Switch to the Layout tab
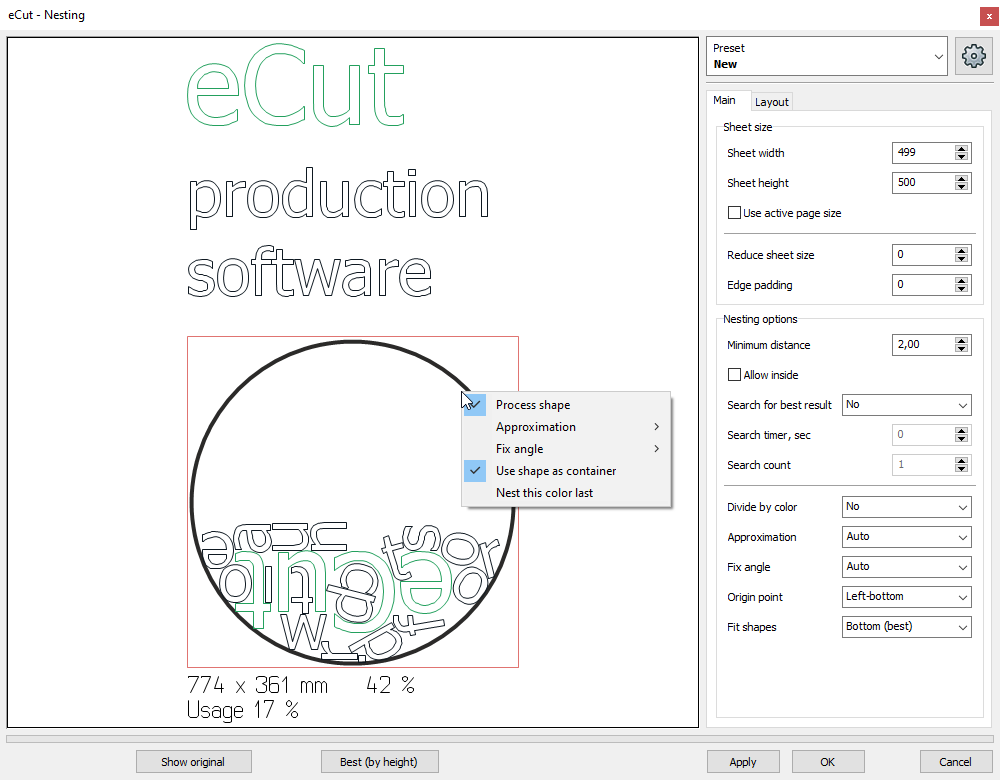Viewport: 1000px width, 780px height. tap(771, 102)
